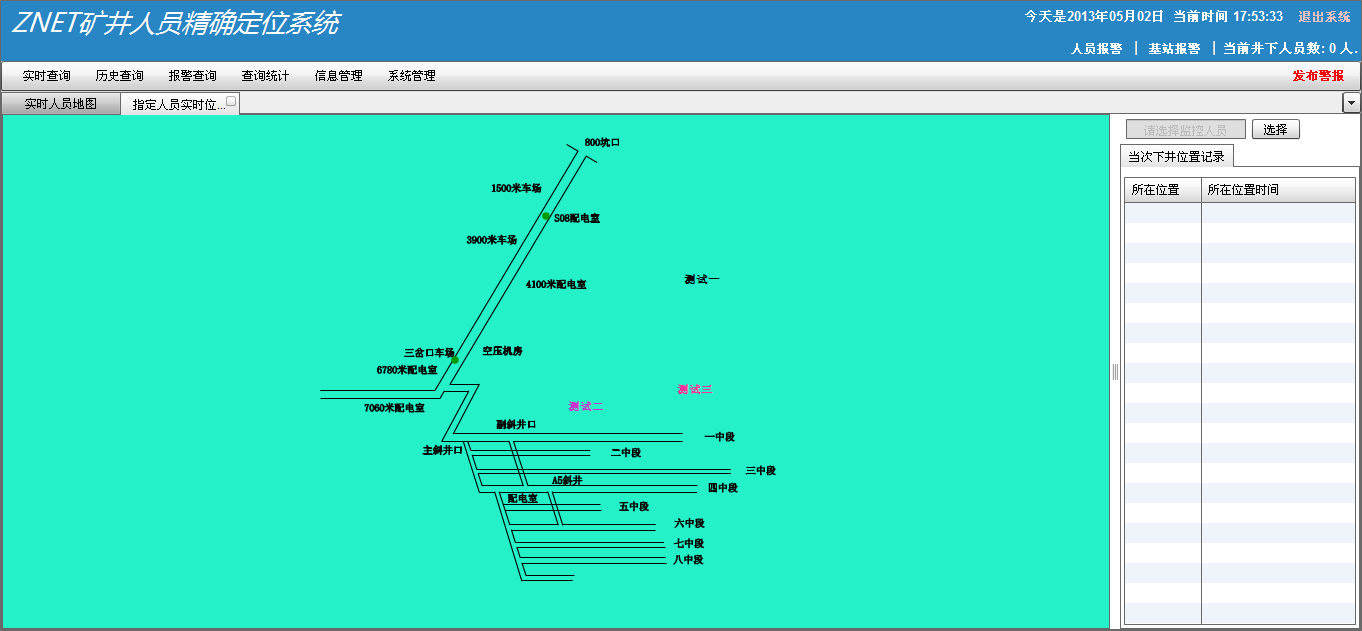Viewport: 1362px width, 631px height.
Task: Switch to the 实时人员地图 tab
Action: pyautogui.click(x=61, y=104)
